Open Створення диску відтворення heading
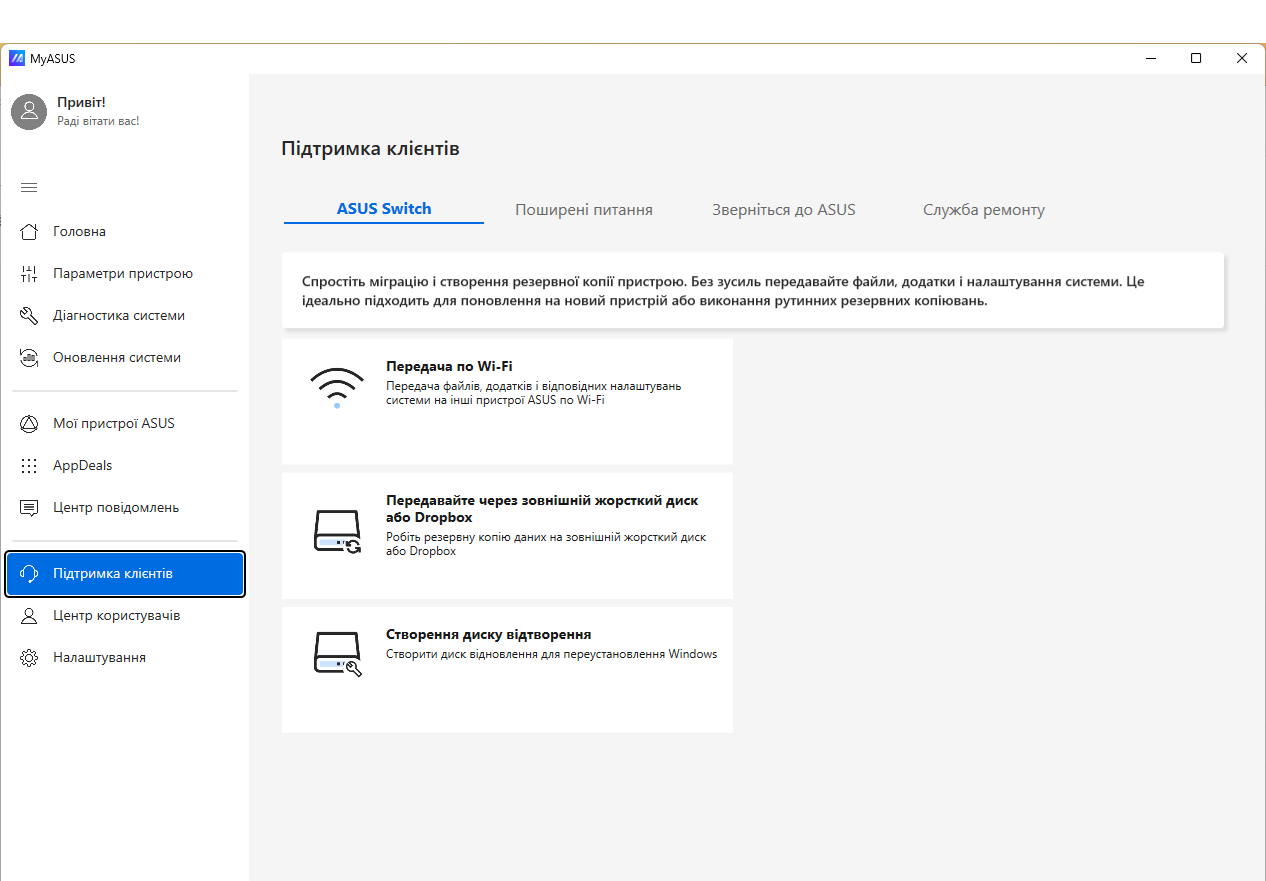This screenshot has height=881, width=1266. click(488, 635)
